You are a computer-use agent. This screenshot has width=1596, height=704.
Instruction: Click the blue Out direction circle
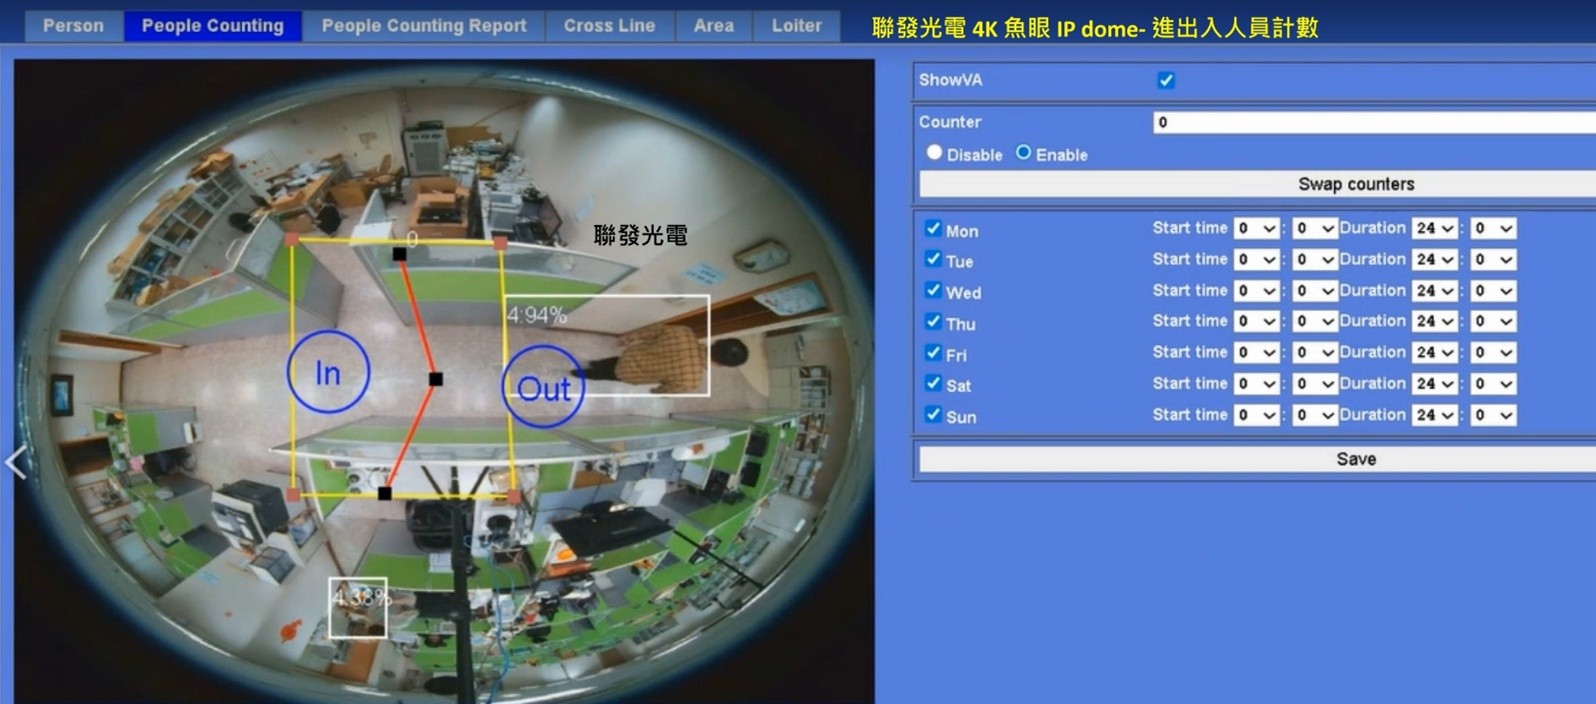coord(543,387)
